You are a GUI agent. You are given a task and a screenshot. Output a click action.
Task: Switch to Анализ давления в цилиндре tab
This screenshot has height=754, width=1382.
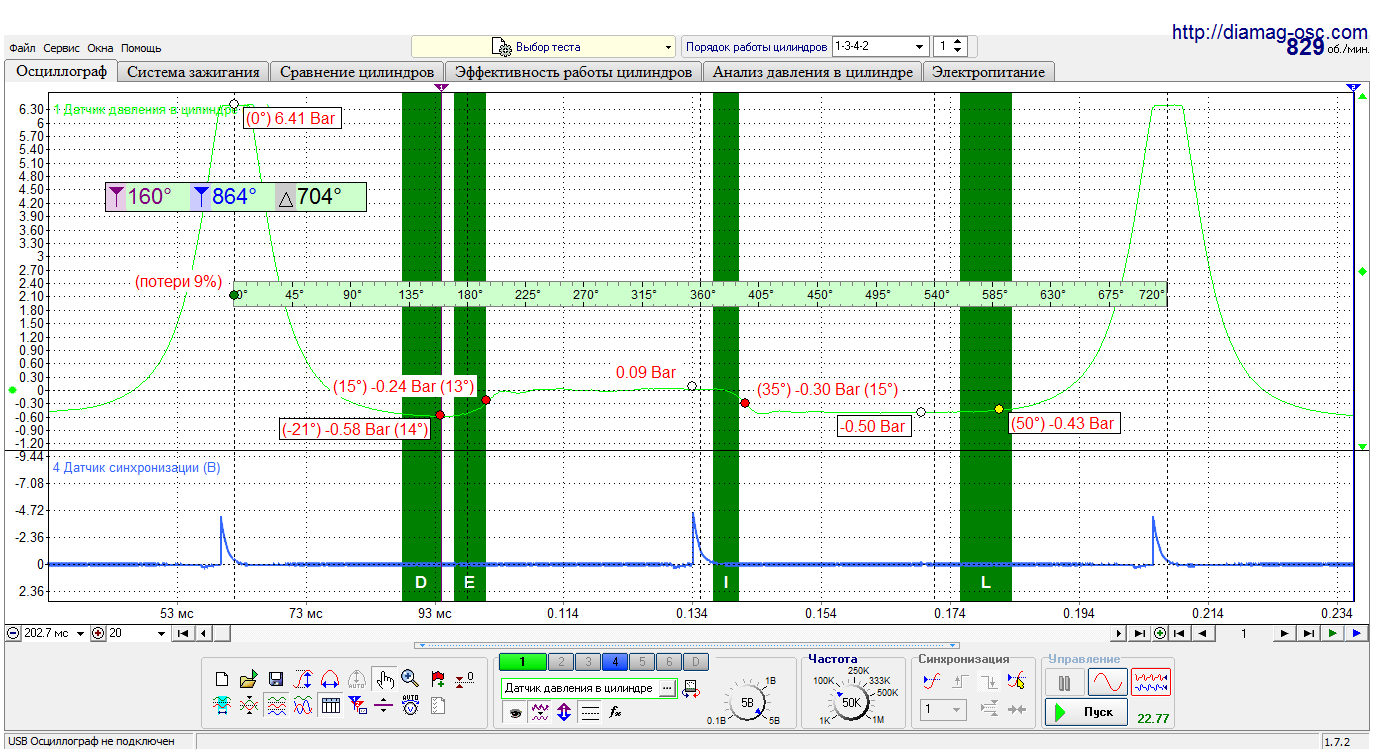[812, 72]
